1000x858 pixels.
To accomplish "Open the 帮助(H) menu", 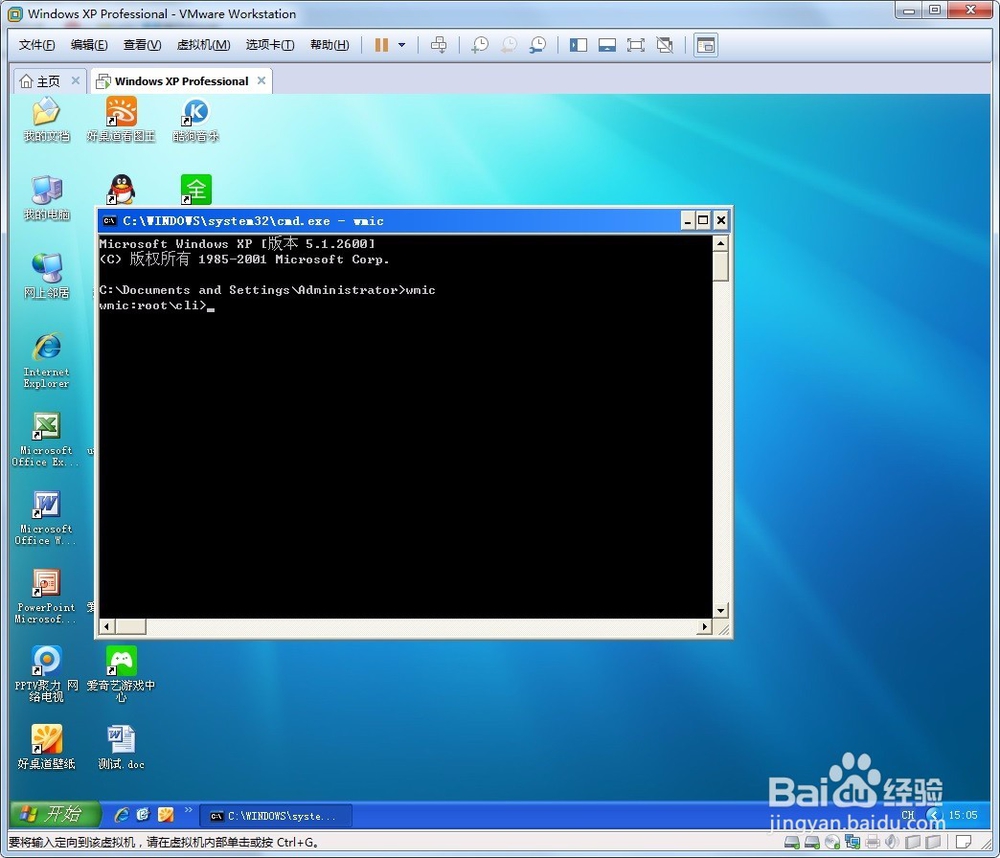I will 330,45.
